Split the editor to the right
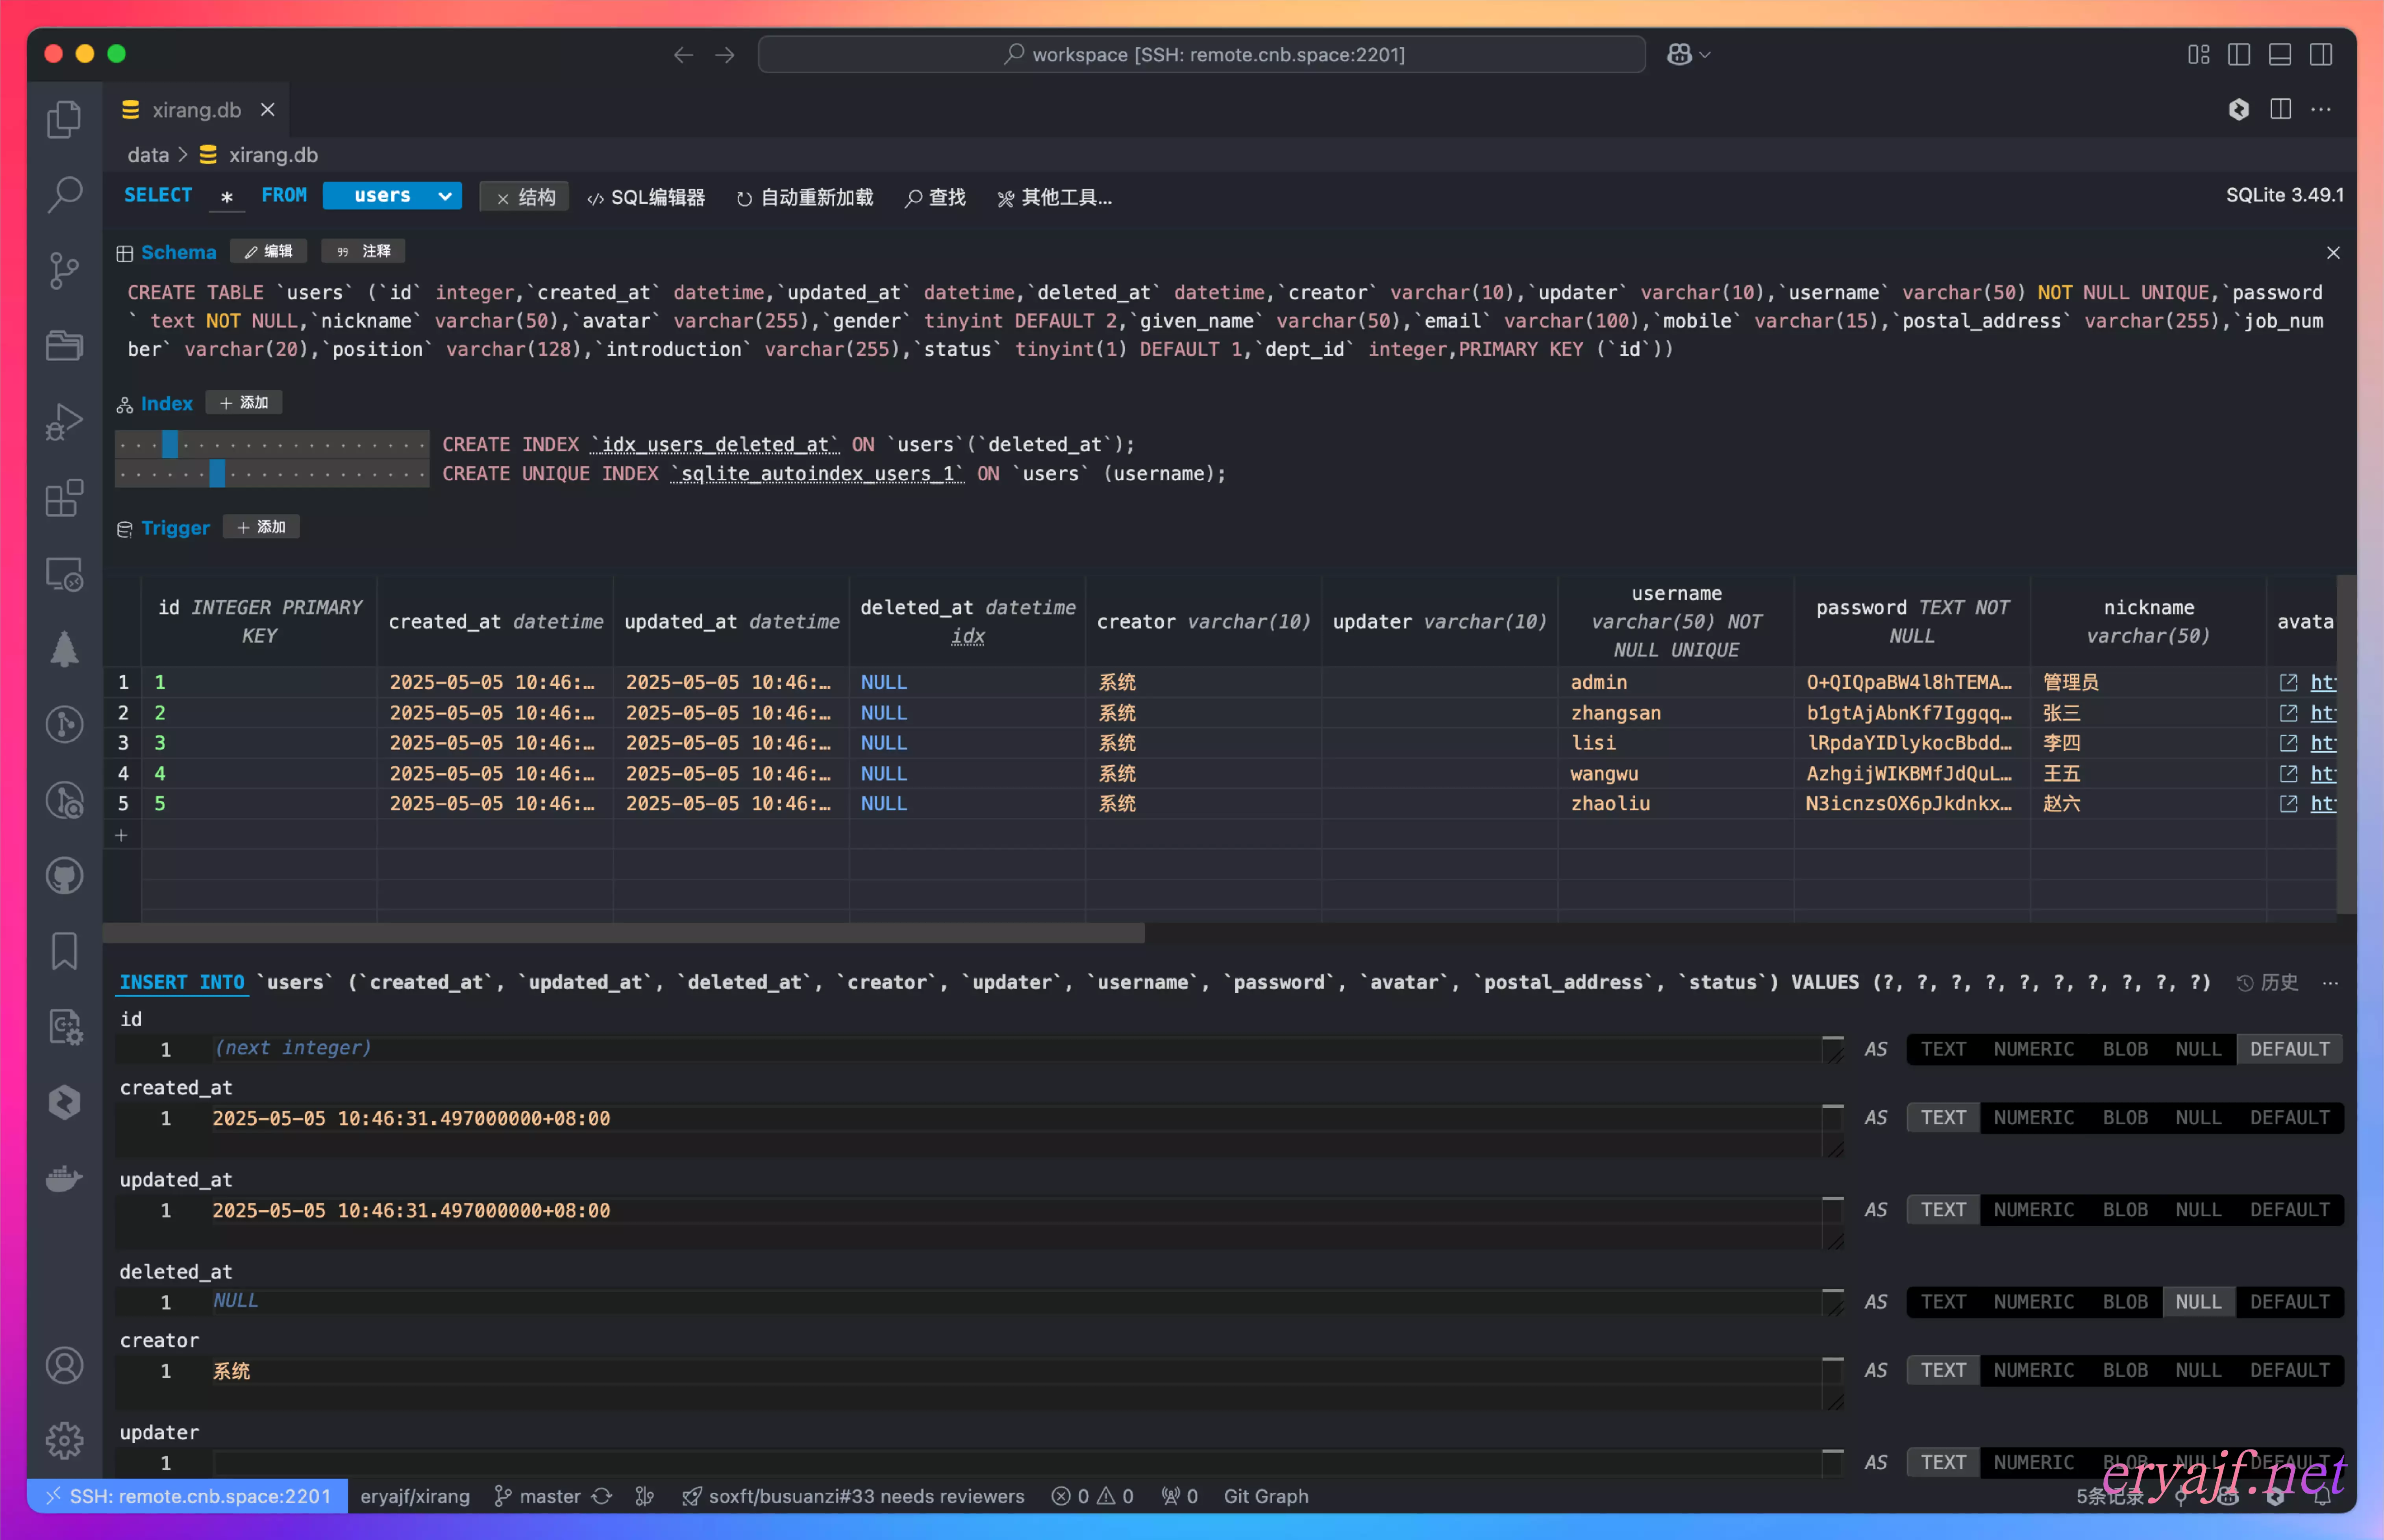Screen dimensions: 2384x1540 (2280, 109)
